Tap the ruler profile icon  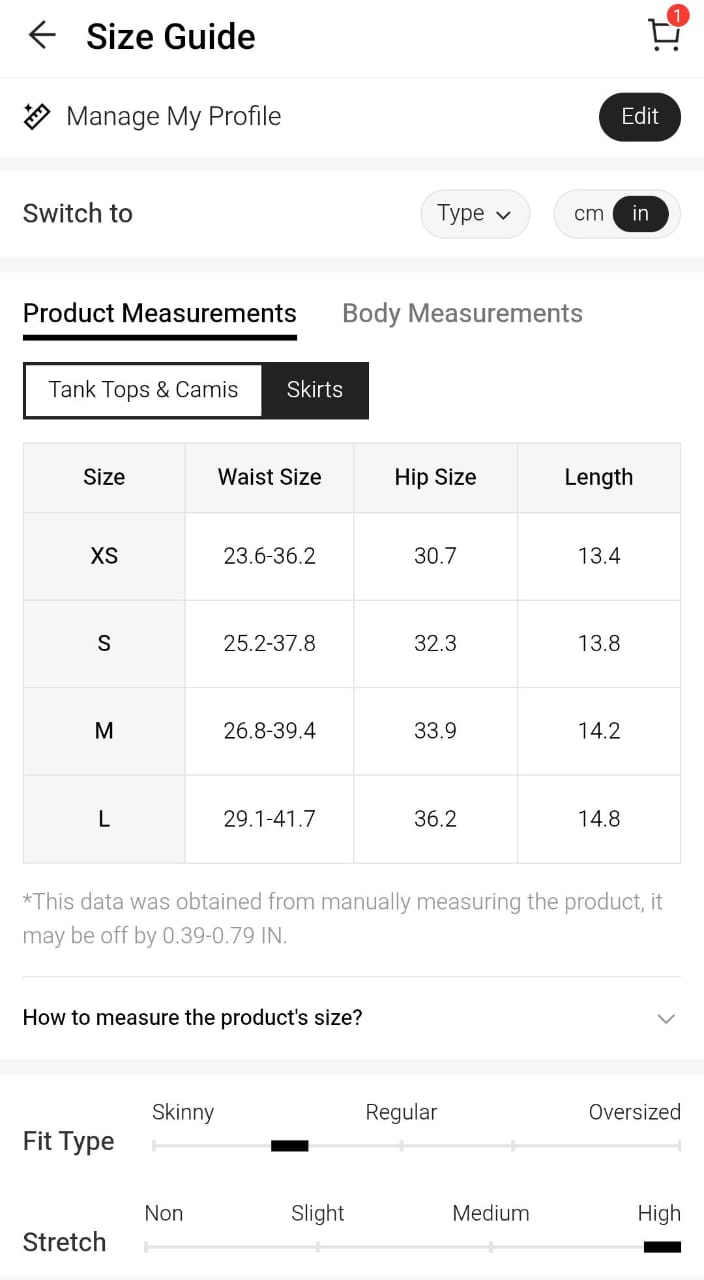click(37, 116)
